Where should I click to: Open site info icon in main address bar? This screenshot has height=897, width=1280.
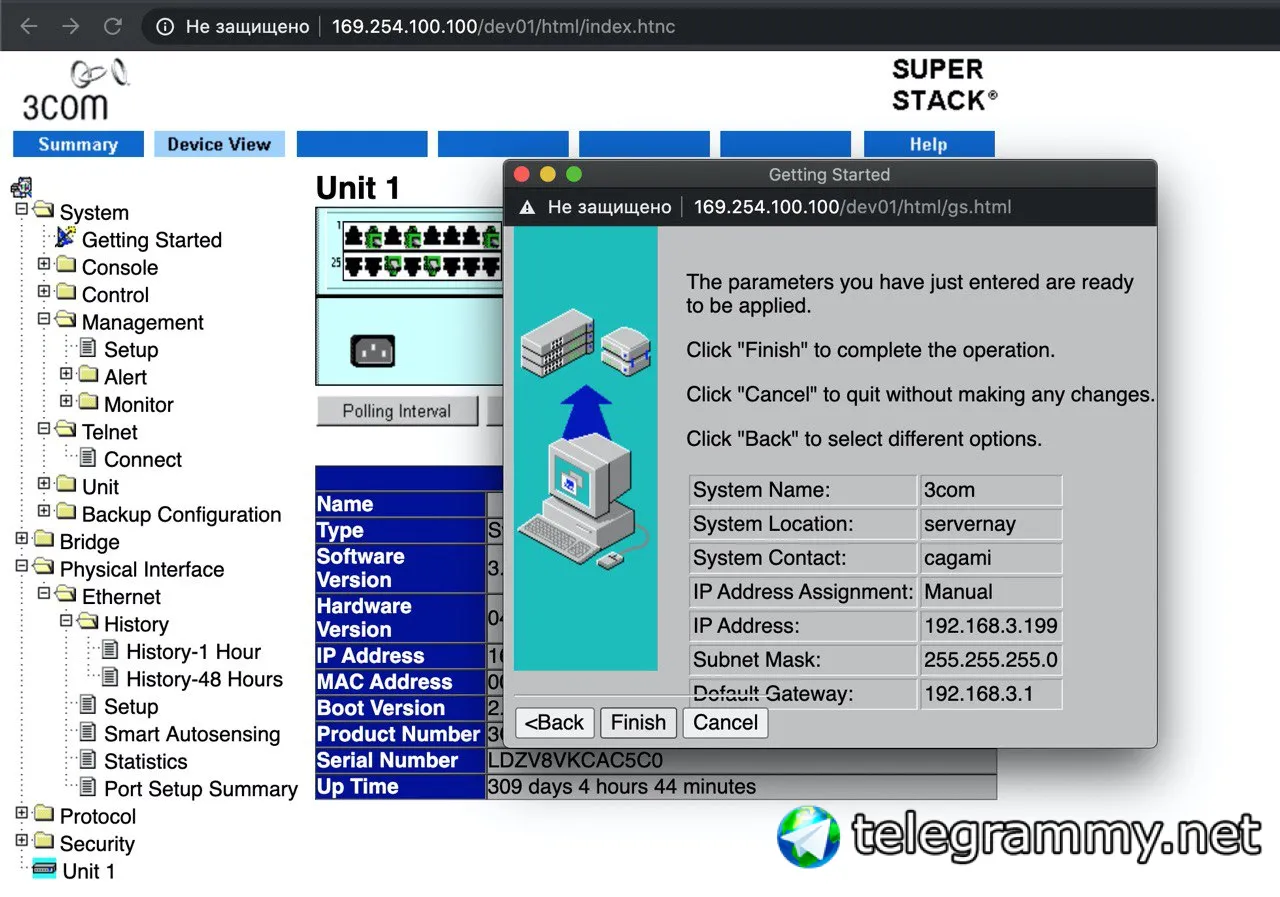pyautogui.click(x=166, y=26)
